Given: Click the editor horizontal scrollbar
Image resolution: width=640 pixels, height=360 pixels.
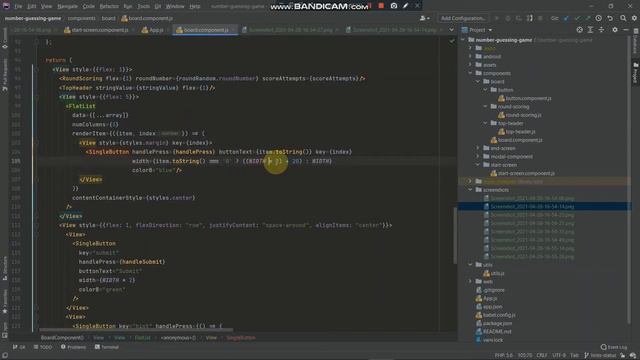Looking at the screenshot, I should (136, 330).
